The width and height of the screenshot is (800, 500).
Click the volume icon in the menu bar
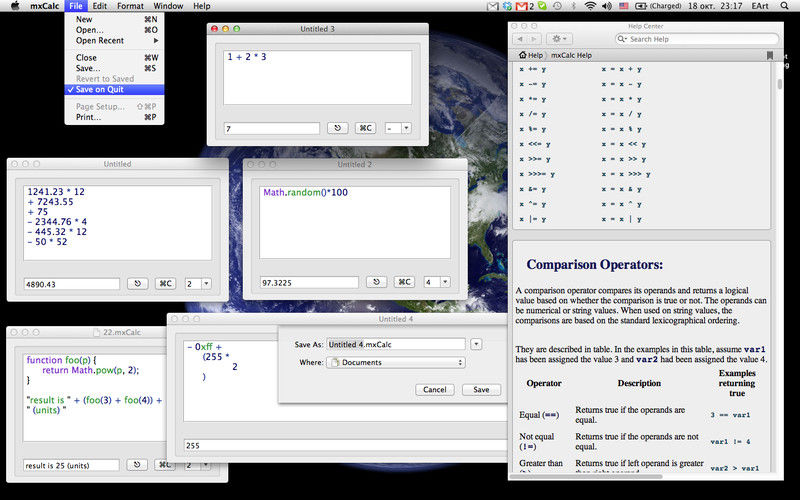coord(607,6)
